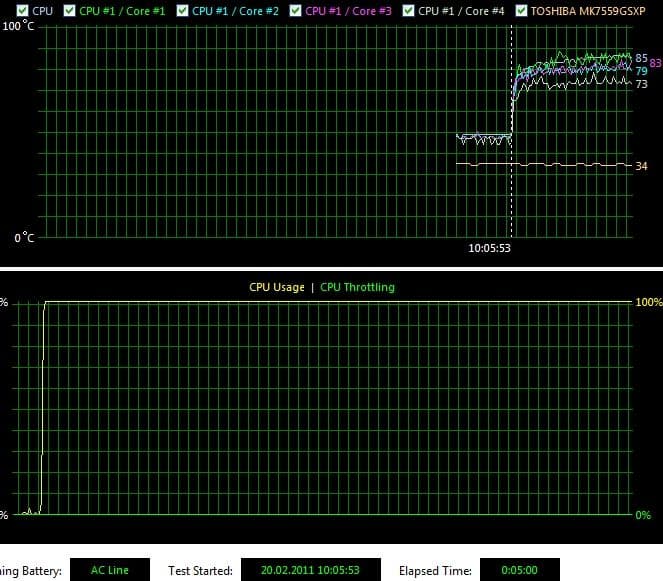663x581 pixels.
Task: Click the AC Line battery status field
Action: (110, 570)
